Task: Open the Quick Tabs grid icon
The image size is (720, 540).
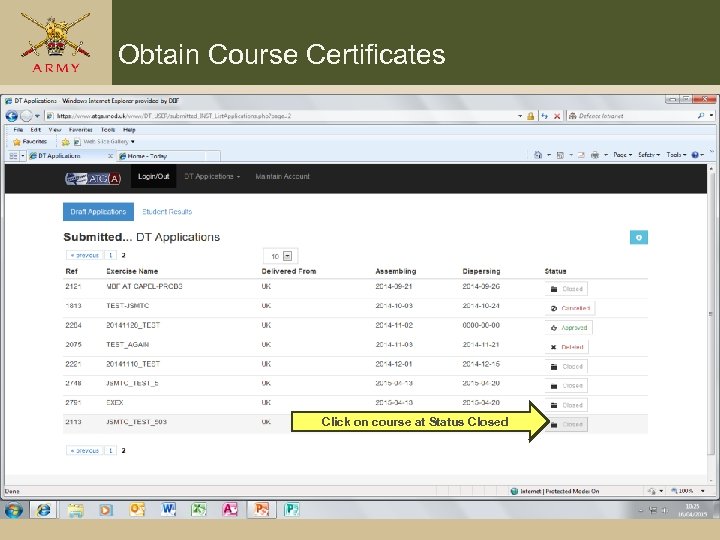Action: coord(13,156)
